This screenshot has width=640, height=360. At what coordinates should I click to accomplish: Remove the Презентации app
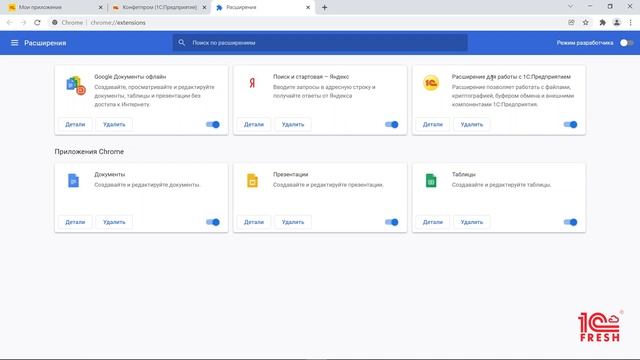pos(293,222)
